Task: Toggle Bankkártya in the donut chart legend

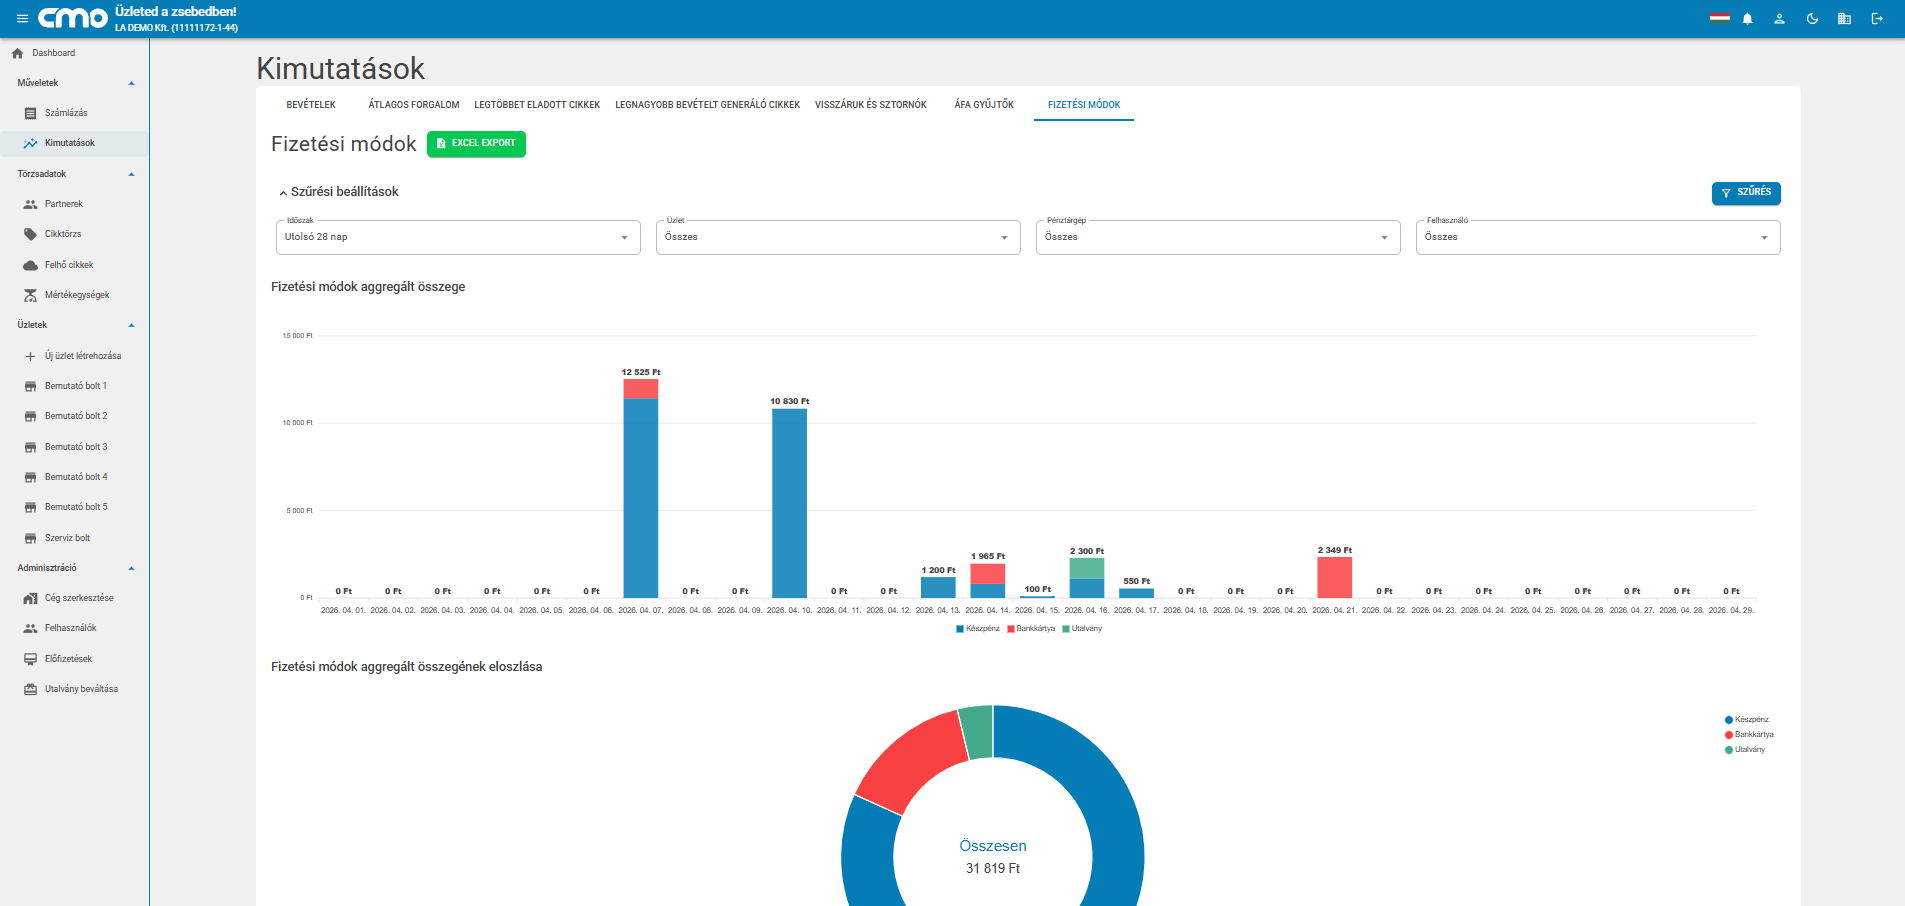Action: coord(1749,735)
